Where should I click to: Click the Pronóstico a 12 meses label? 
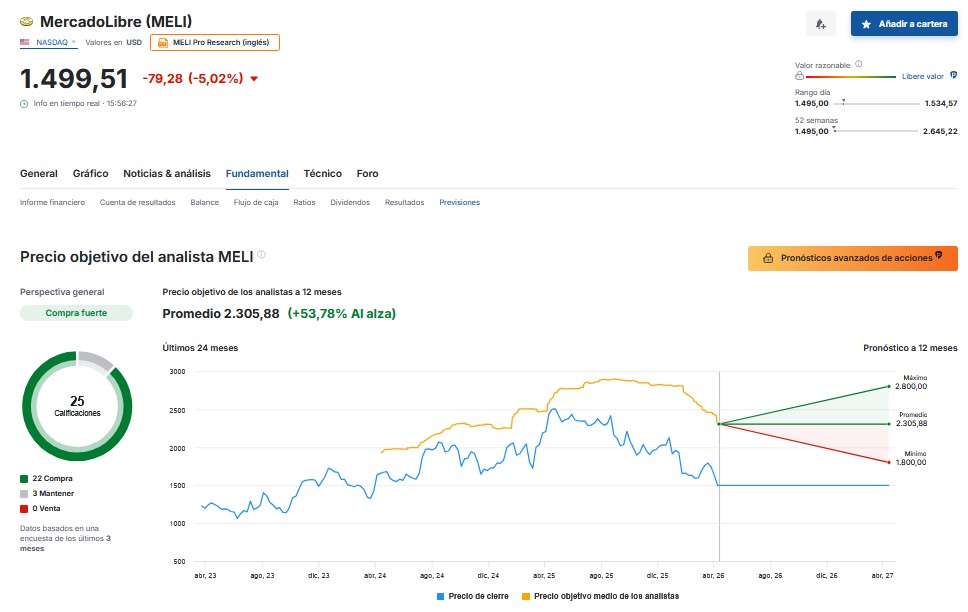[x=910, y=348]
